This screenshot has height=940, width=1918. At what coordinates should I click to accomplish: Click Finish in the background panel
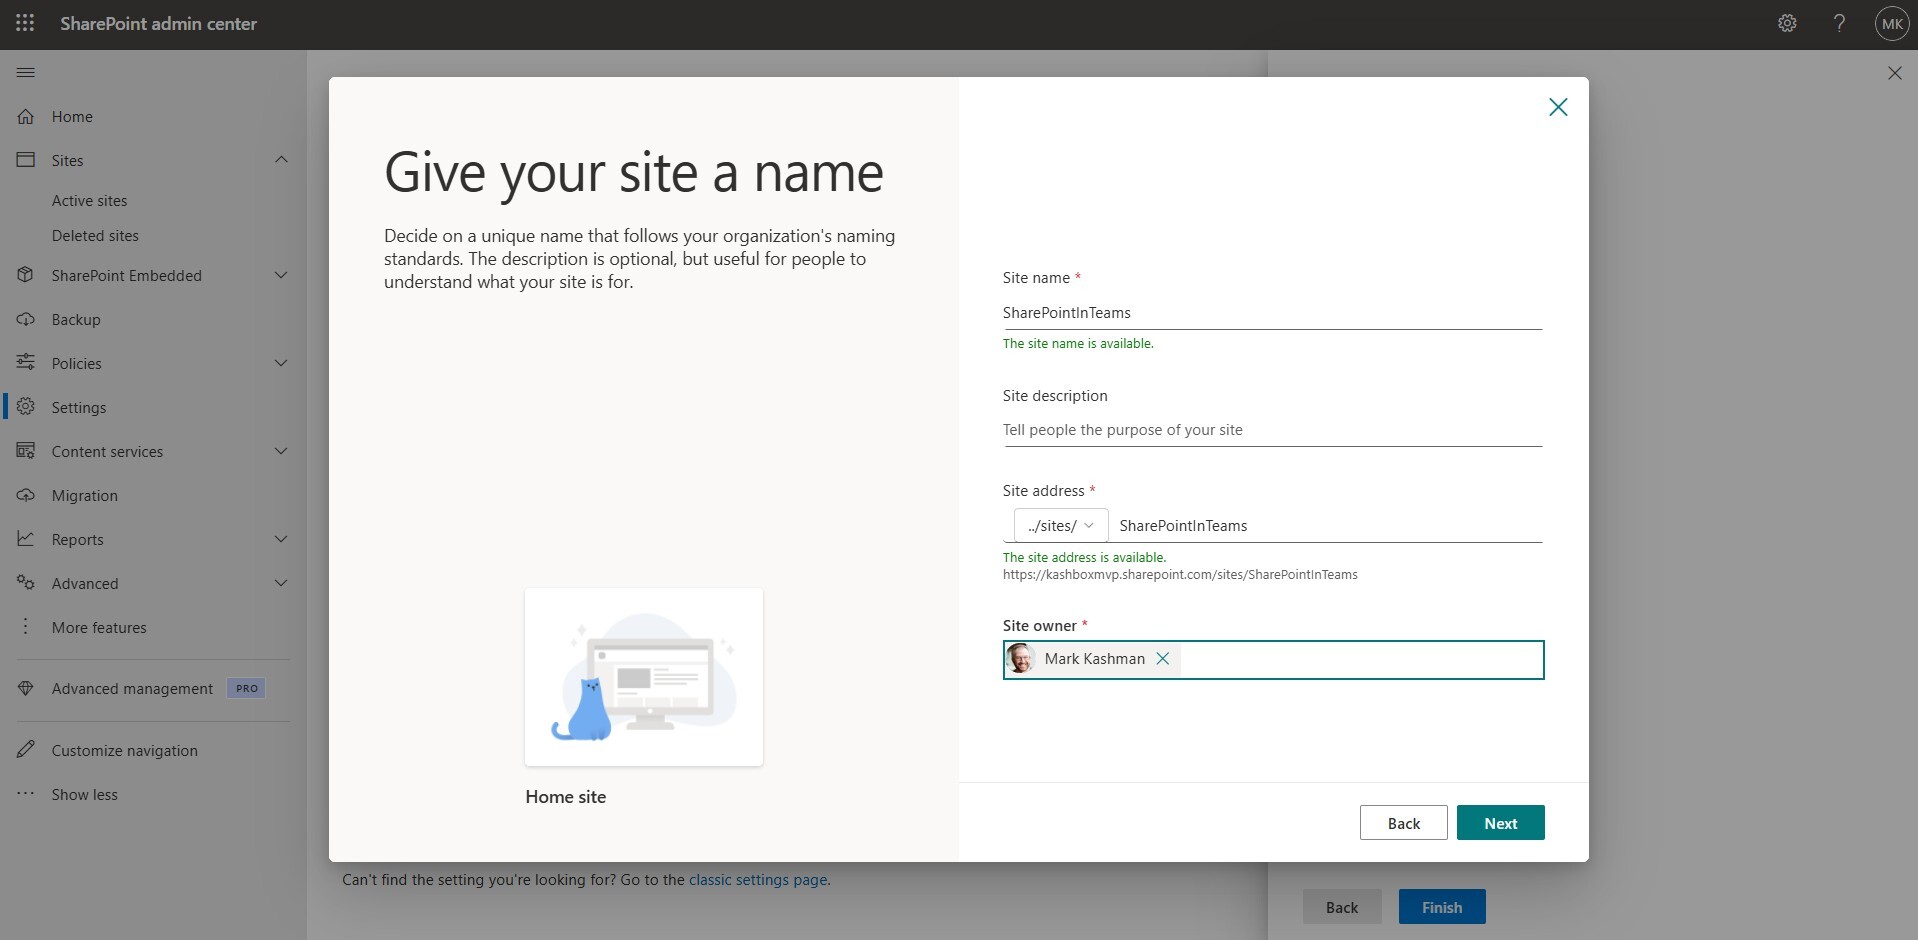[x=1442, y=907]
